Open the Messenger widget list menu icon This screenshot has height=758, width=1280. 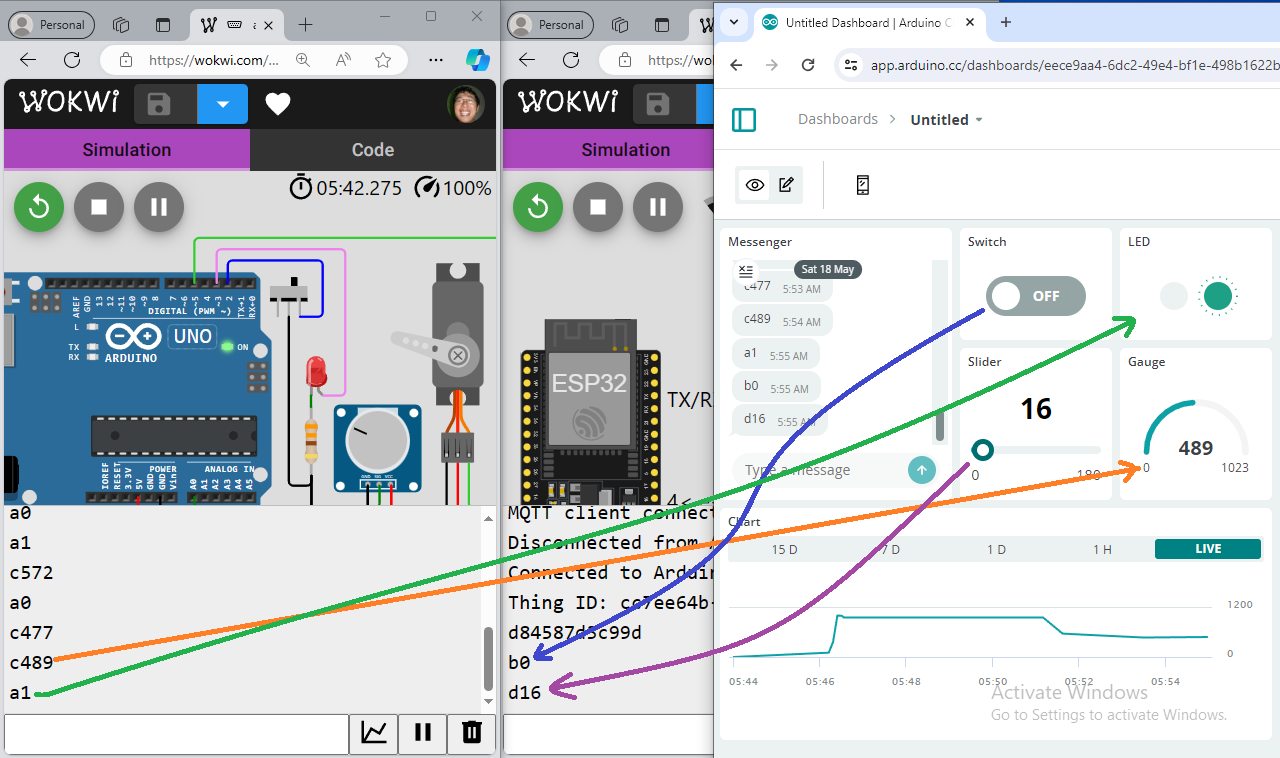pyautogui.click(x=745, y=270)
